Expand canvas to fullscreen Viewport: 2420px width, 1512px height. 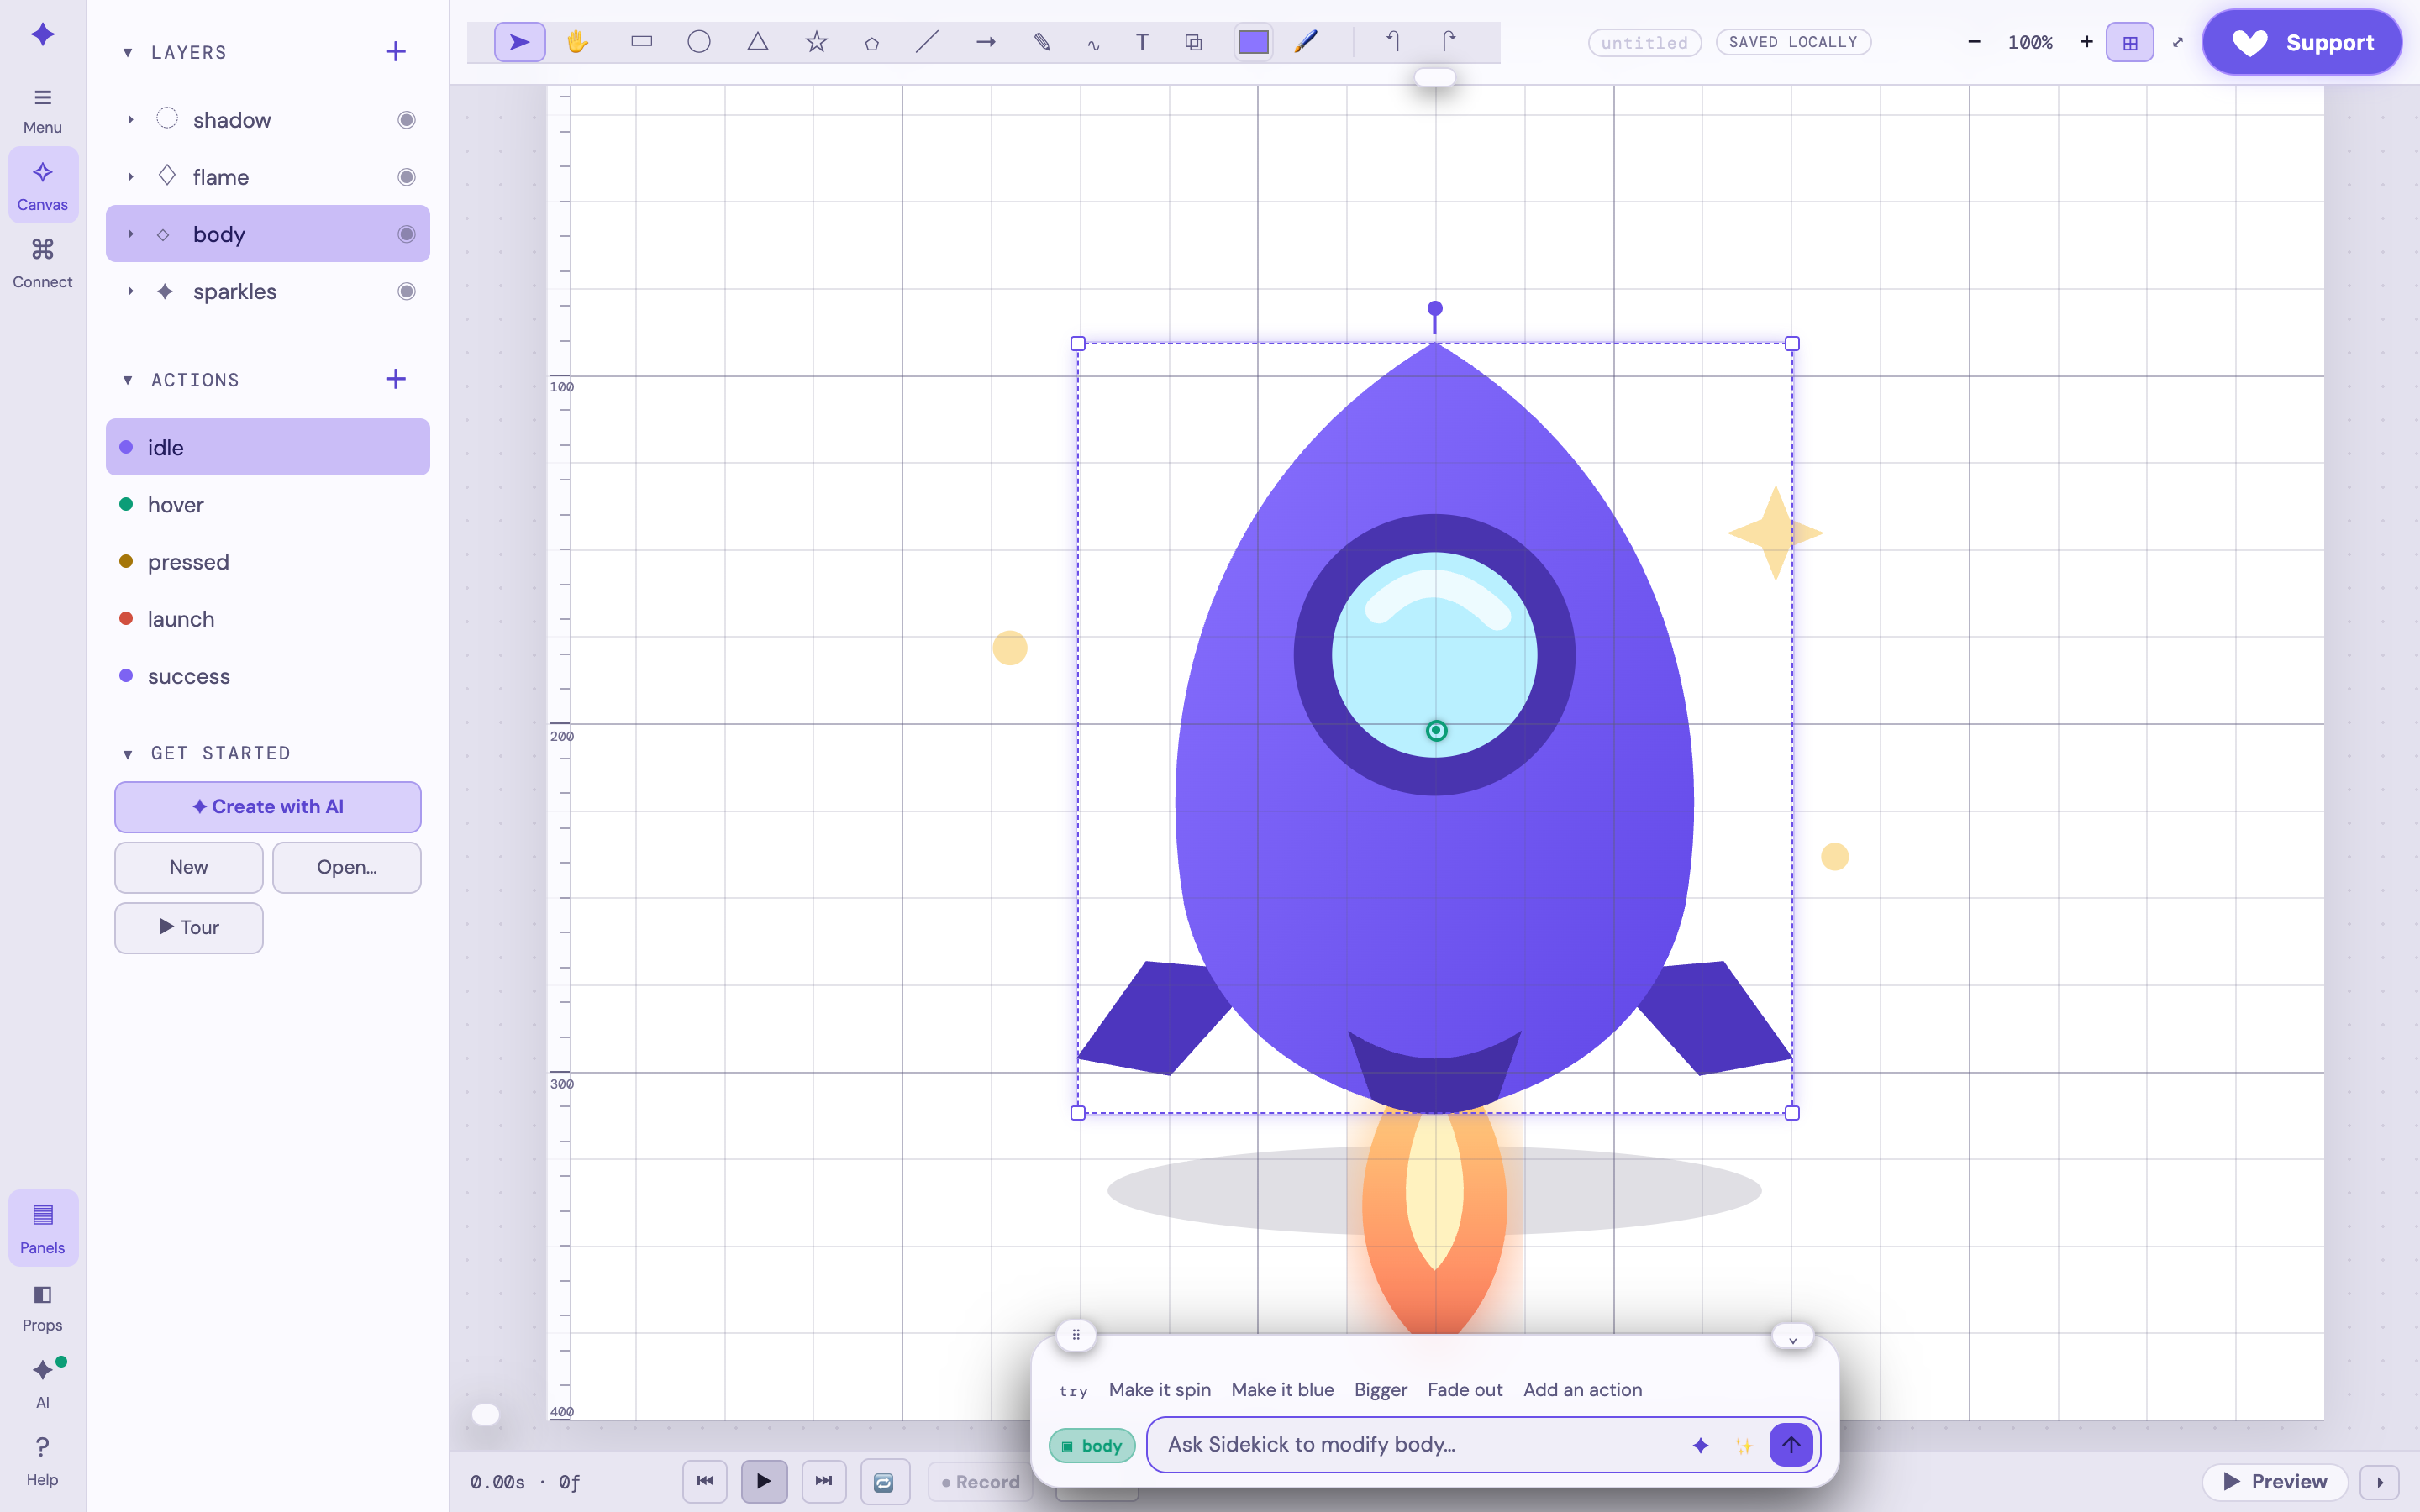[2178, 42]
